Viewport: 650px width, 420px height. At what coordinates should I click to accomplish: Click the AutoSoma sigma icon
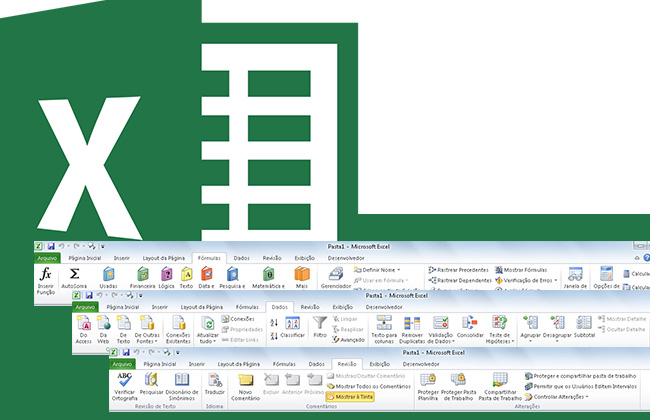click(74, 274)
